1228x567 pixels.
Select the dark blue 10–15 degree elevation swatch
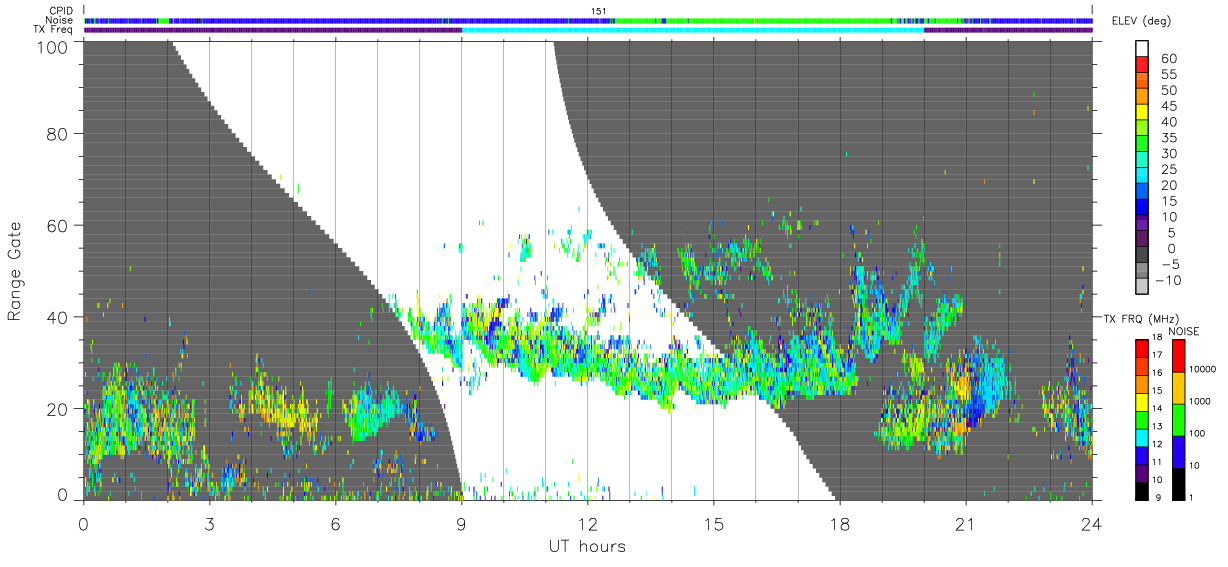(x=1142, y=208)
